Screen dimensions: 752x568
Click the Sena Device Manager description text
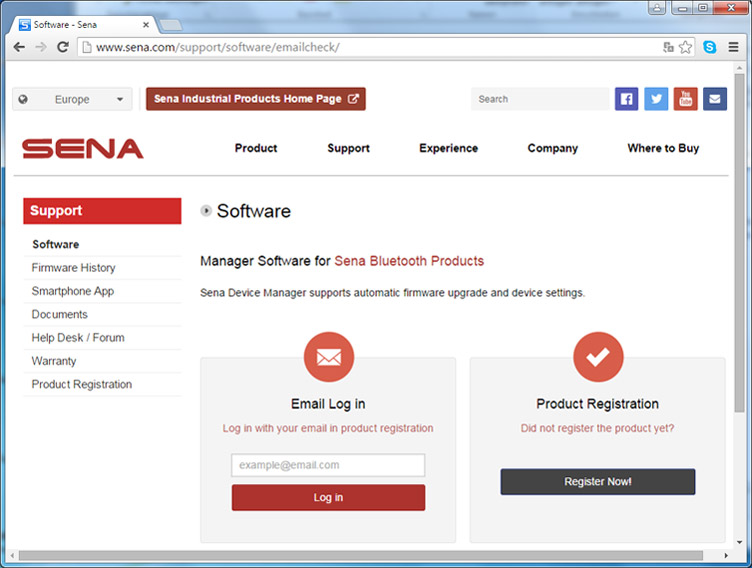click(393, 293)
